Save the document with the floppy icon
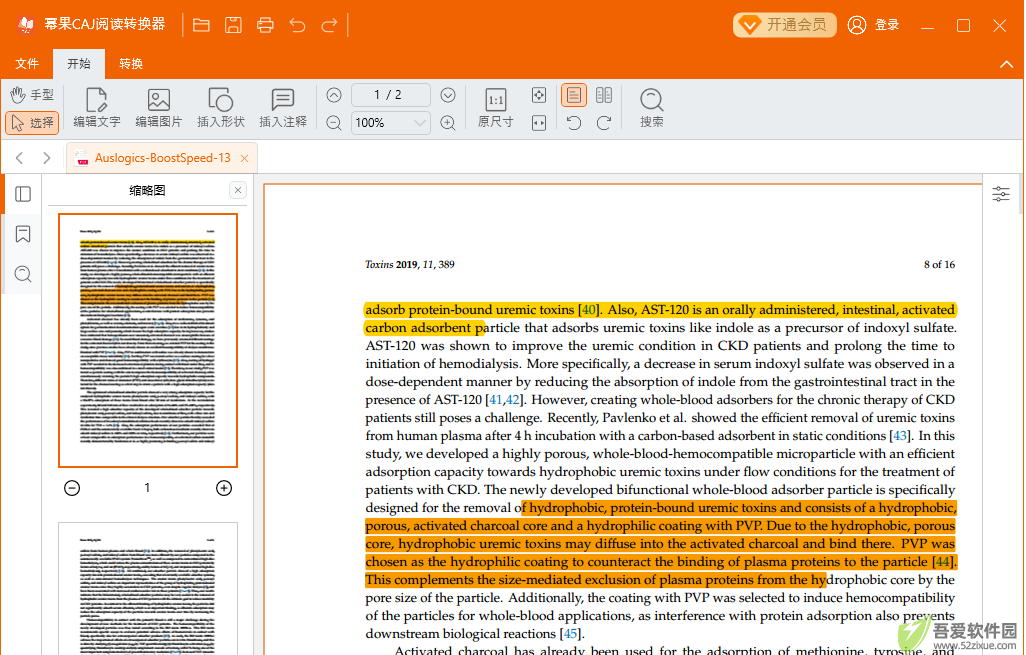This screenshot has height=655, width=1026. (x=233, y=25)
